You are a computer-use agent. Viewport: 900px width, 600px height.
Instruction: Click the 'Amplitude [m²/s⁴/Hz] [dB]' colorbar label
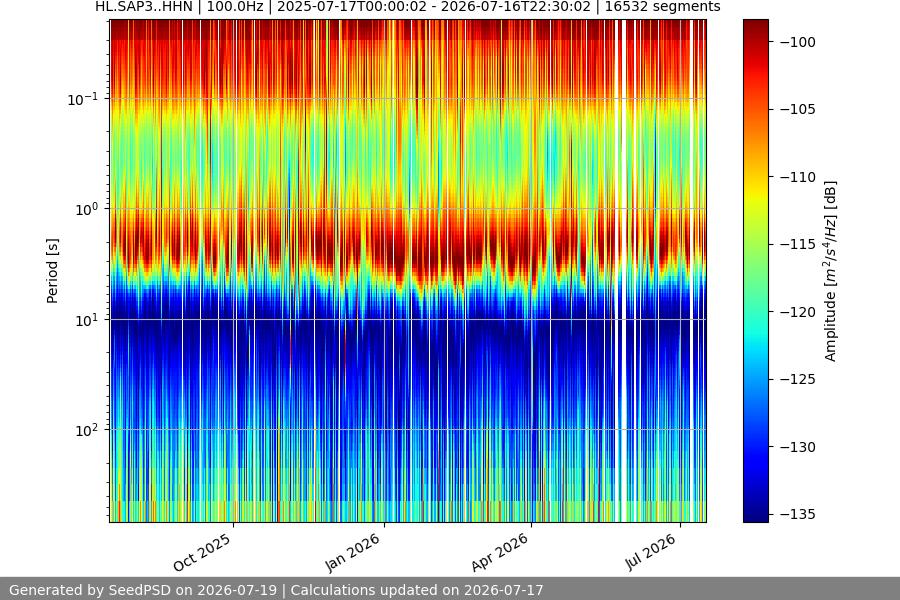click(x=831, y=271)
